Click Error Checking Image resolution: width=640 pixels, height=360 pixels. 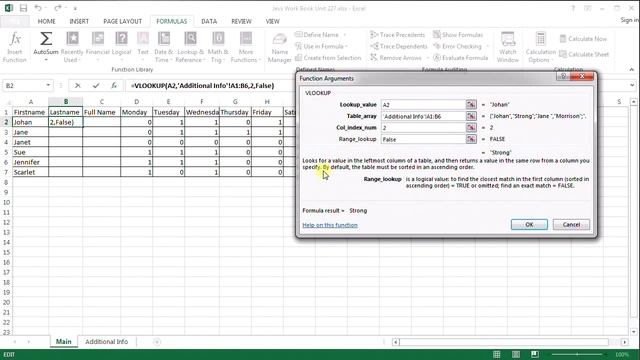tap(457, 47)
